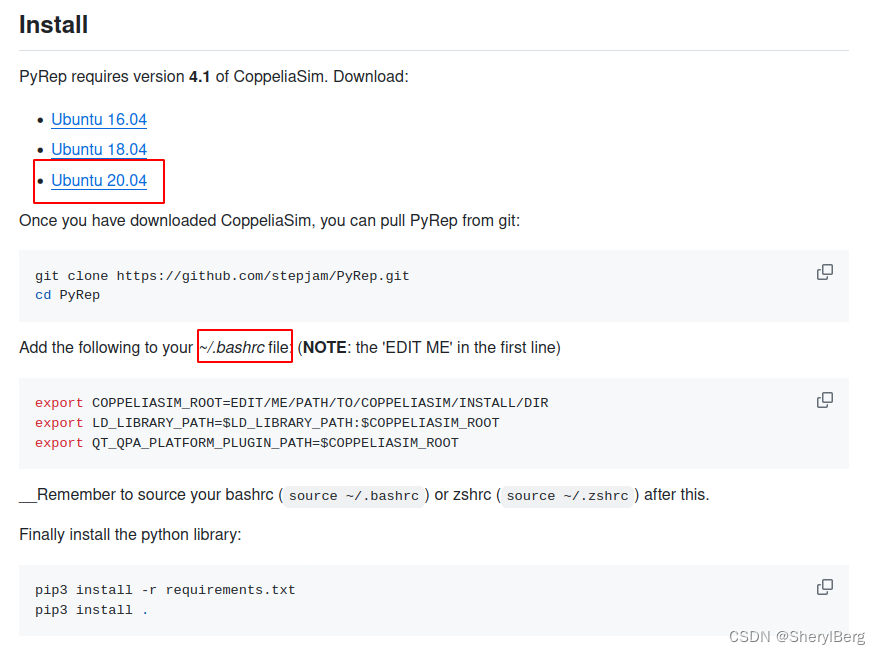Click the copy icon near the git clone snippet
This screenshot has height=655, width=880.
pos(825,271)
